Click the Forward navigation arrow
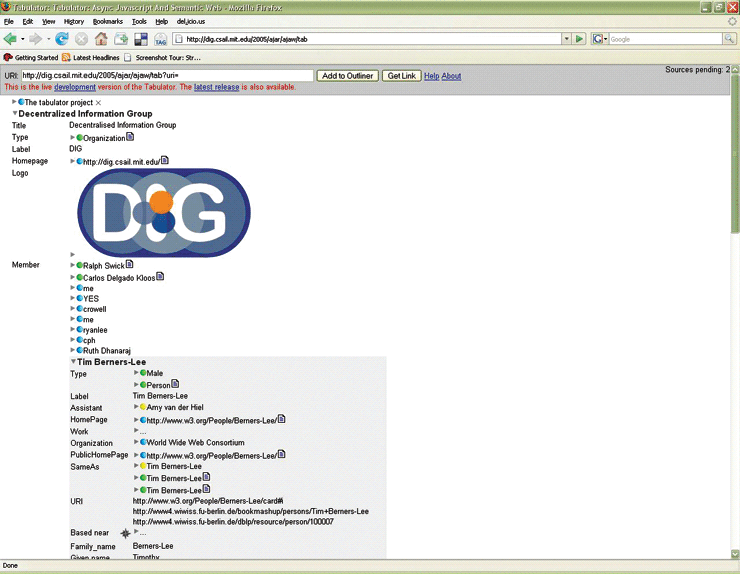This screenshot has width=740, height=574. [x=35, y=39]
